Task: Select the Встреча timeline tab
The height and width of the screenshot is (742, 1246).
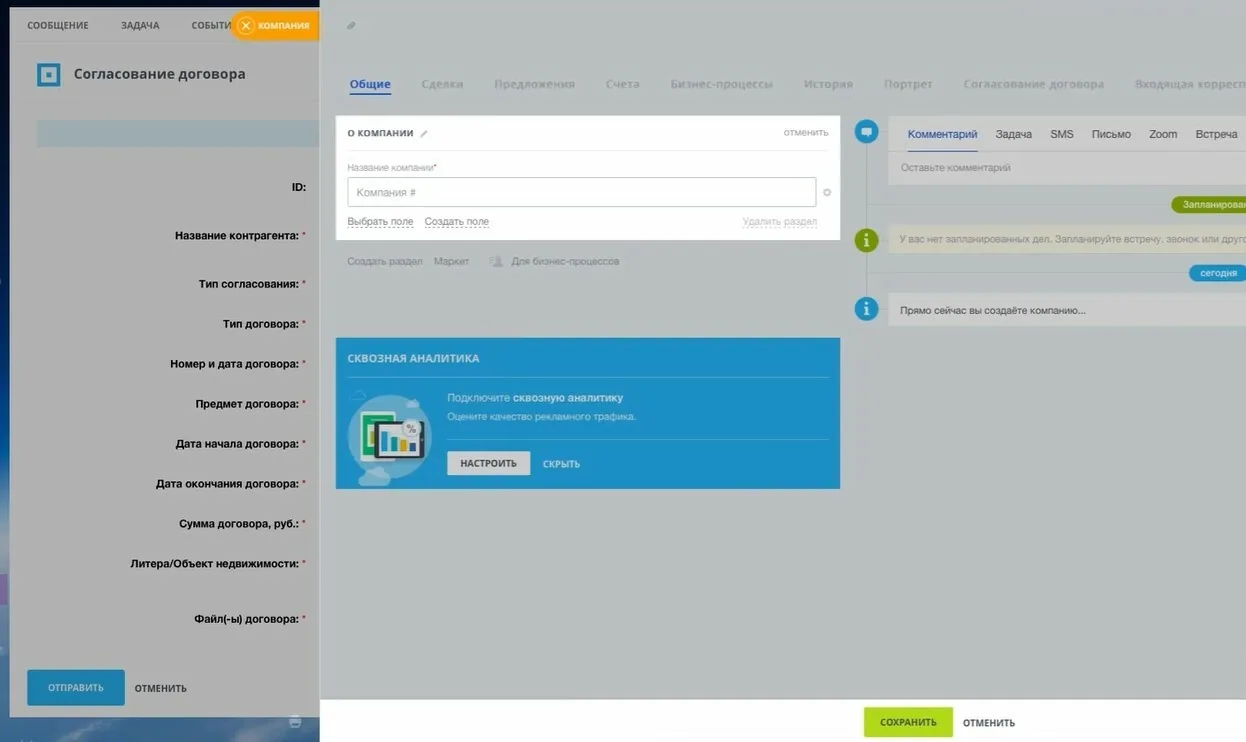Action: (1216, 134)
